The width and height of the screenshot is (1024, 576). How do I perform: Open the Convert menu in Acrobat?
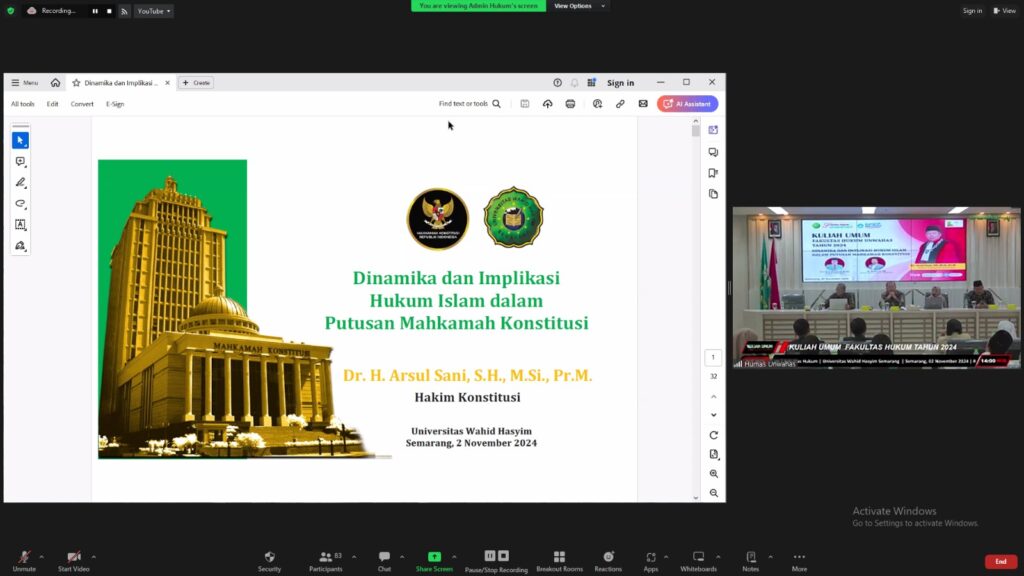click(82, 104)
